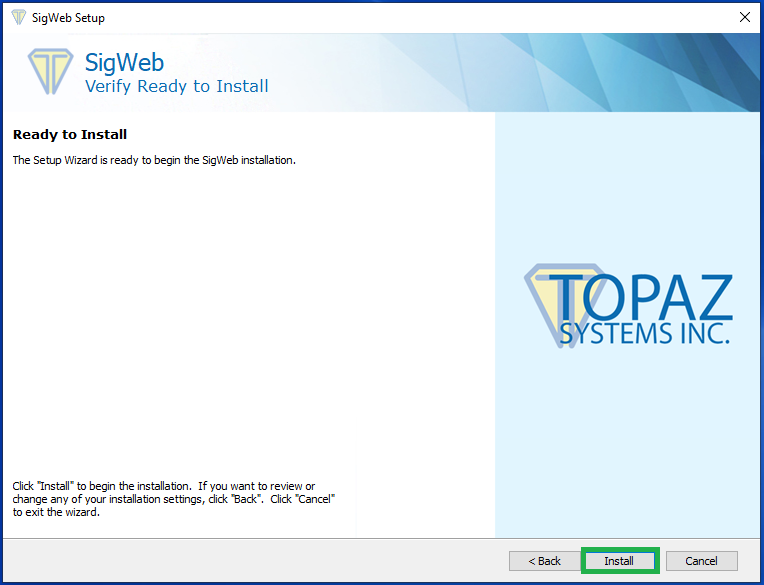This screenshot has width=764, height=585.
Task: Click the Install button to begin installation
Action: [619, 561]
